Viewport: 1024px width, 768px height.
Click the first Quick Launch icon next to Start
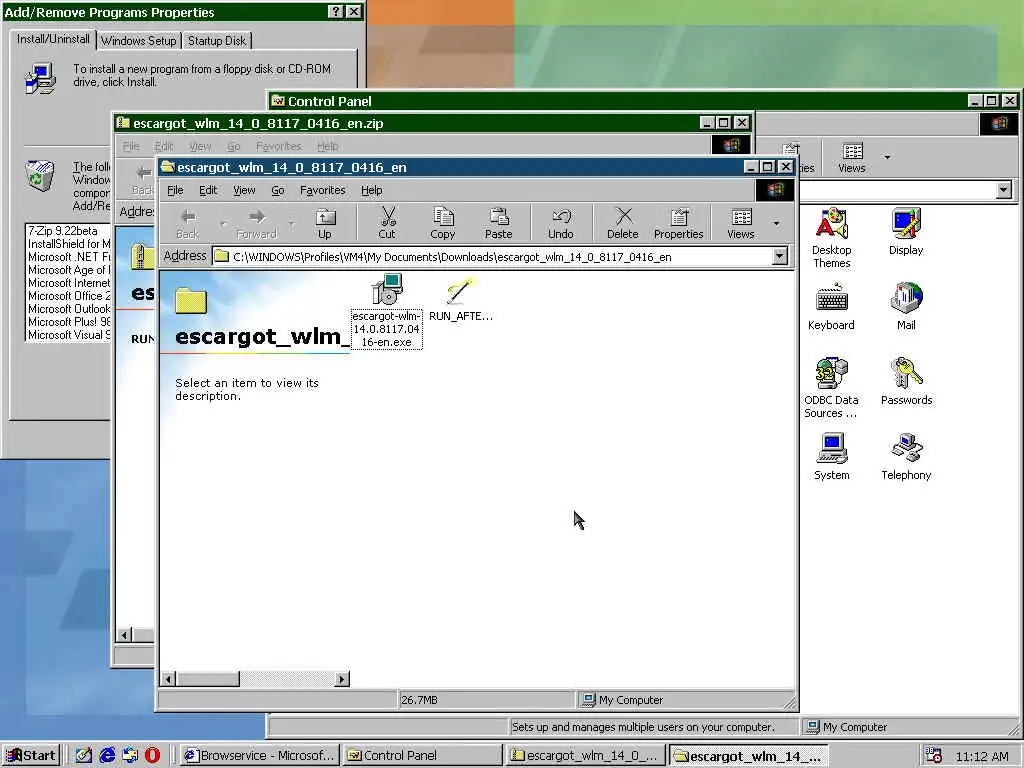[x=84, y=756]
